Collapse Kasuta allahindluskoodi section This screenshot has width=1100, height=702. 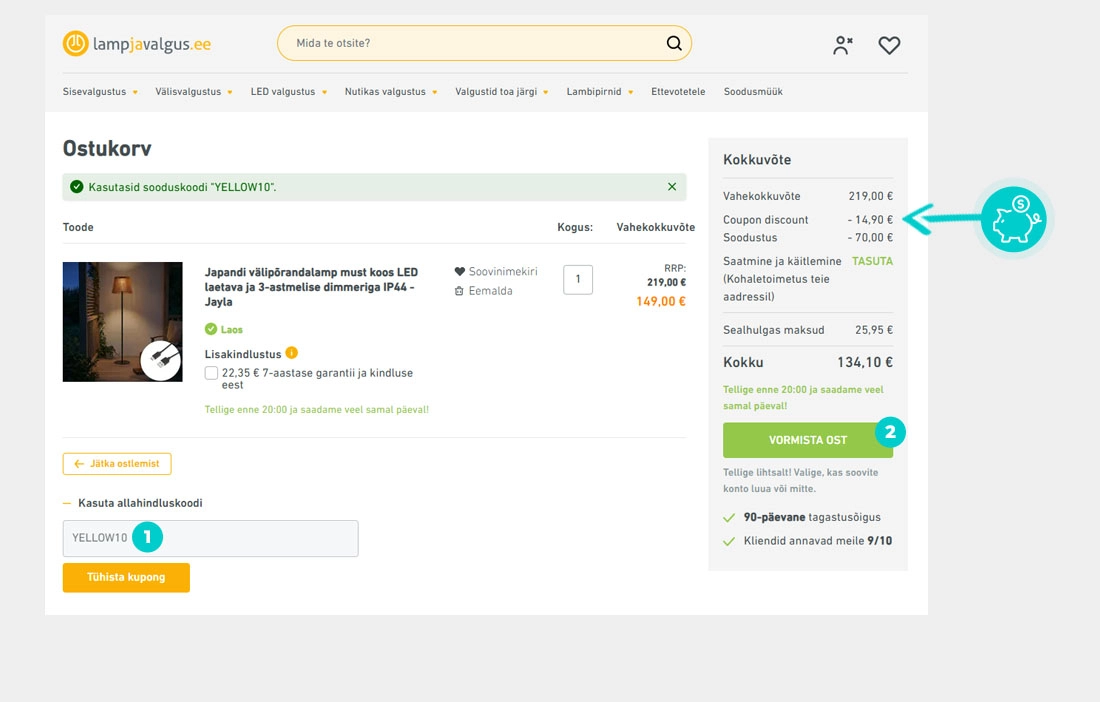[133, 503]
